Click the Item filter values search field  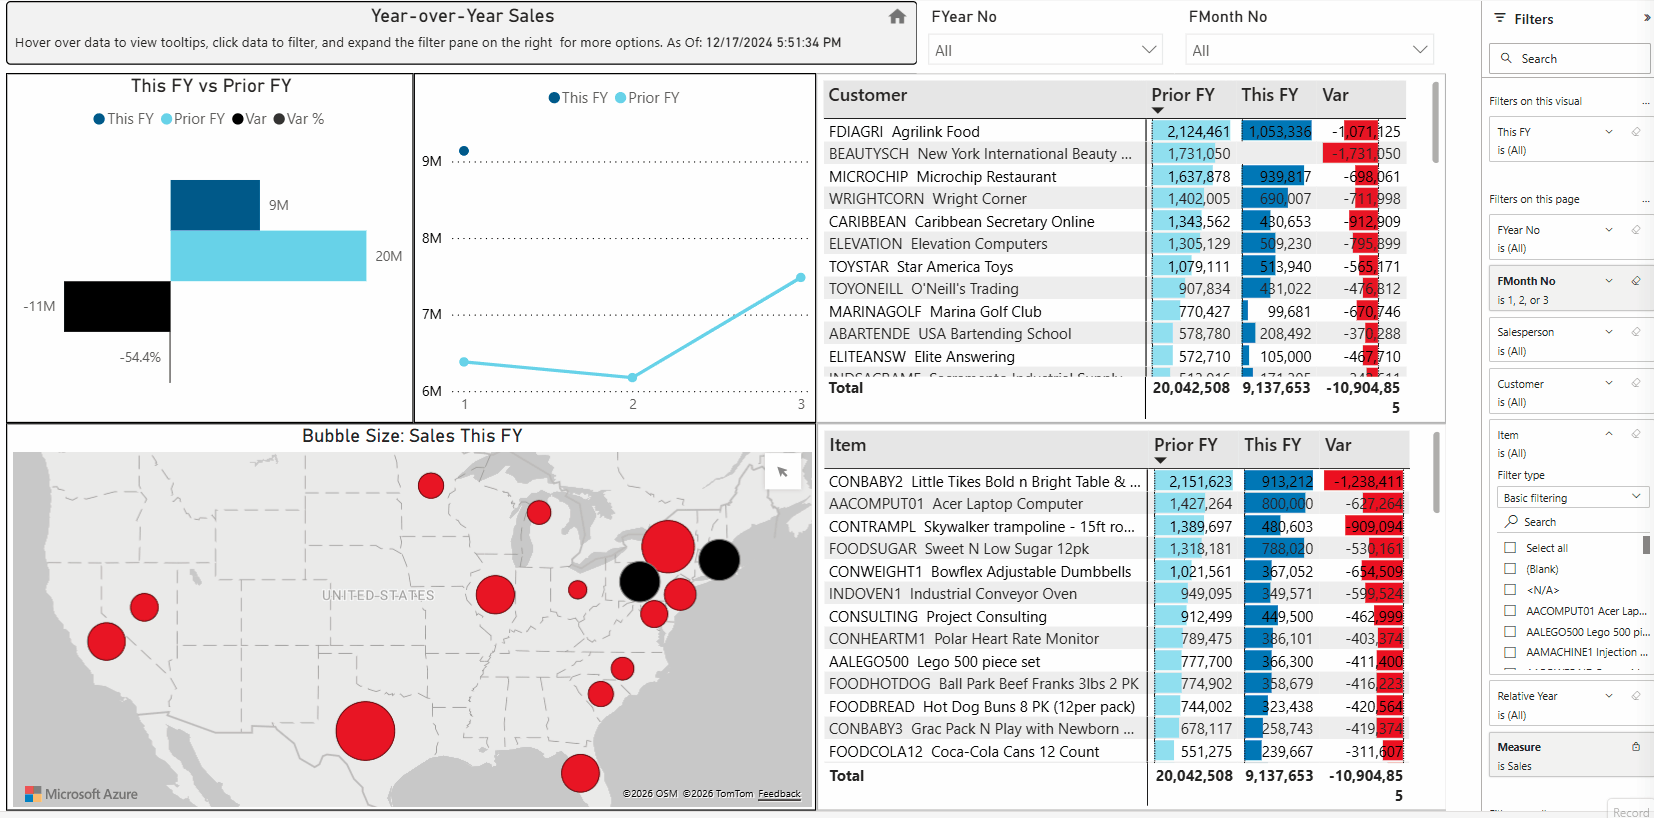click(x=1573, y=522)
